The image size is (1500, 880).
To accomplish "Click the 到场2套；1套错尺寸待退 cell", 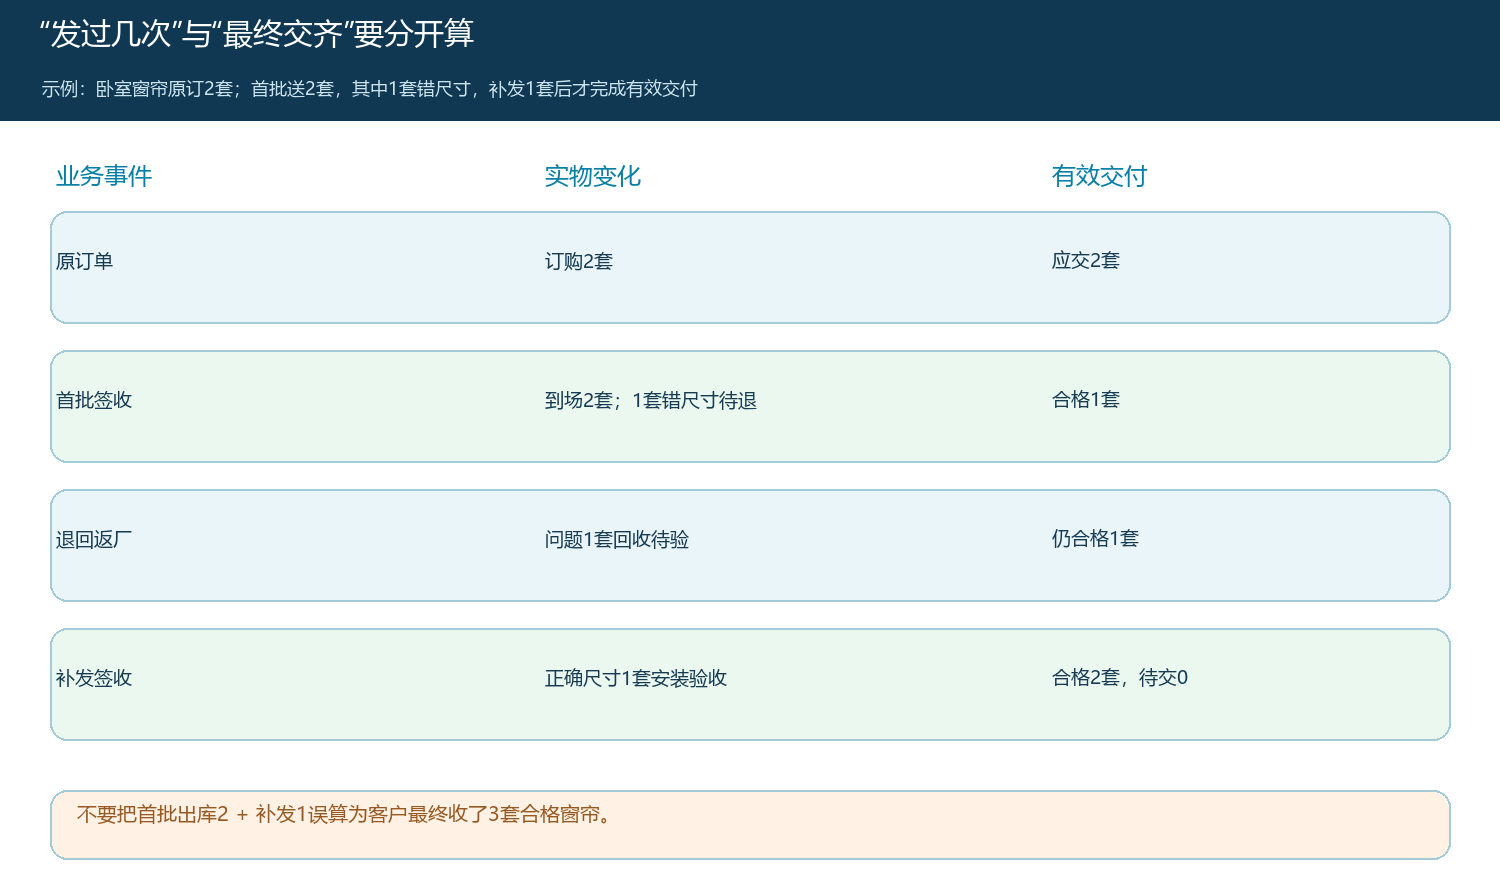I will pyautogui.click(x=651, y=400).
